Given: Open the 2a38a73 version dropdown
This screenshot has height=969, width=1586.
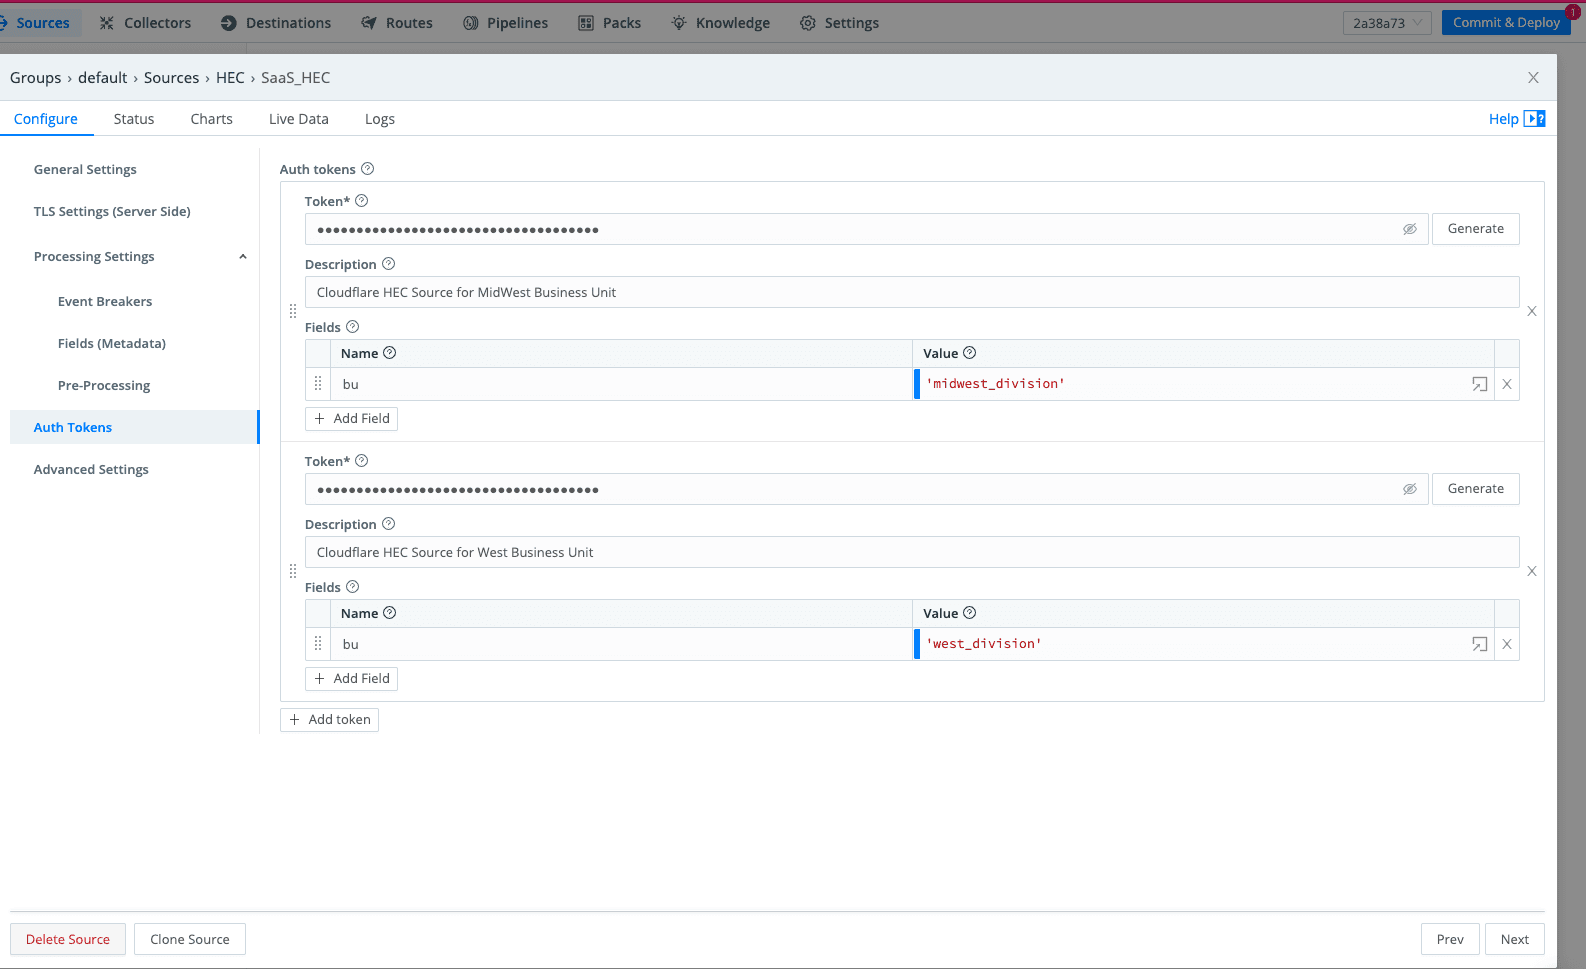Looking at the screenshot, I should [x=1386, y=23].
